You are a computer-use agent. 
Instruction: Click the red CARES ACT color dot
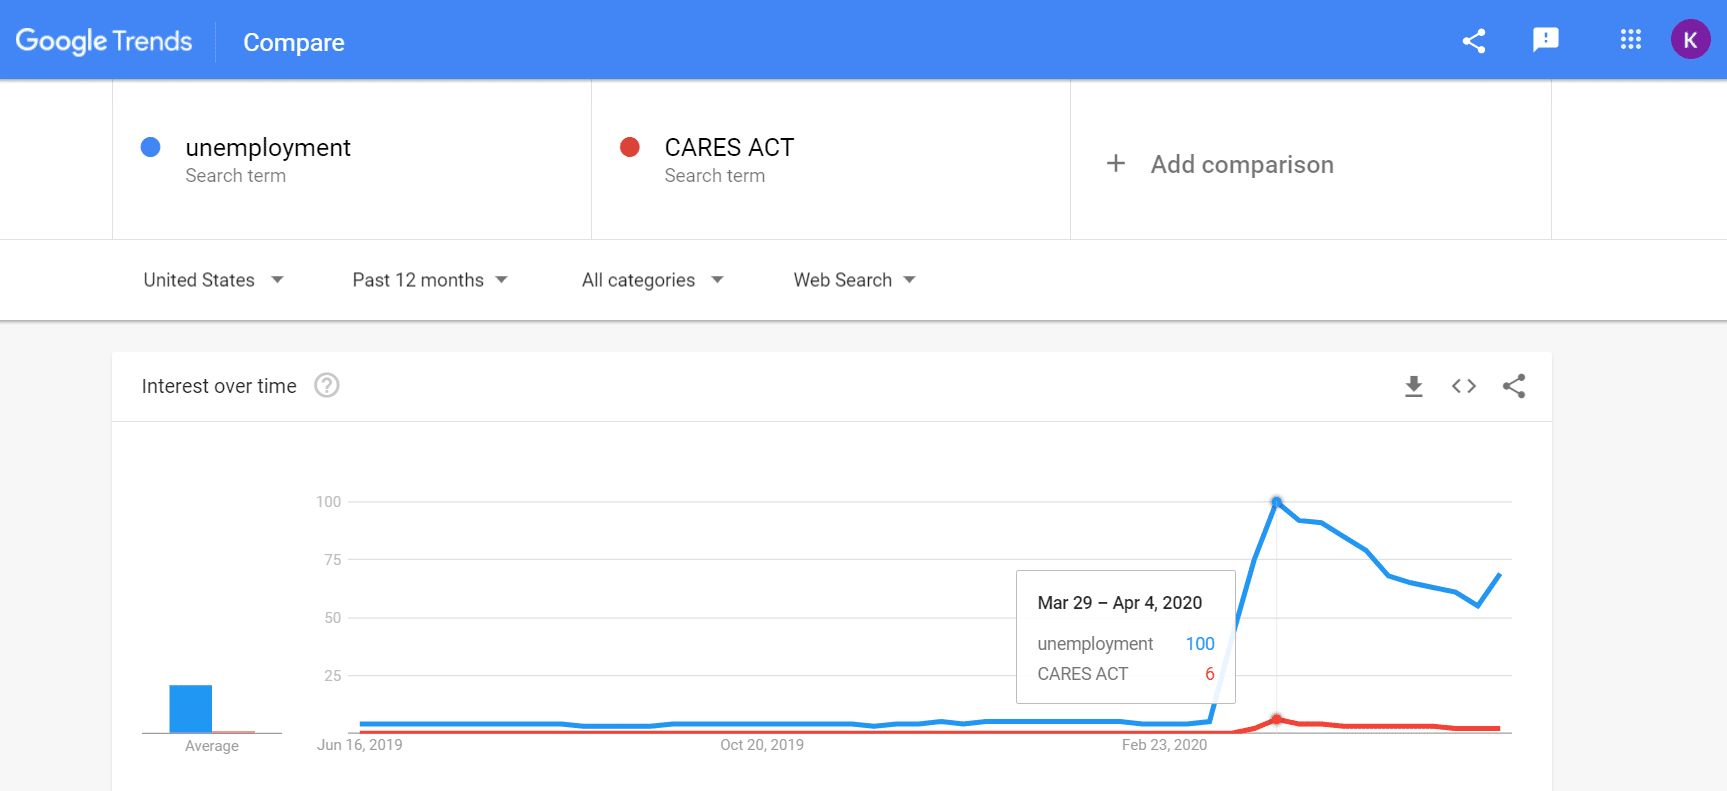[x=630, y=147]
